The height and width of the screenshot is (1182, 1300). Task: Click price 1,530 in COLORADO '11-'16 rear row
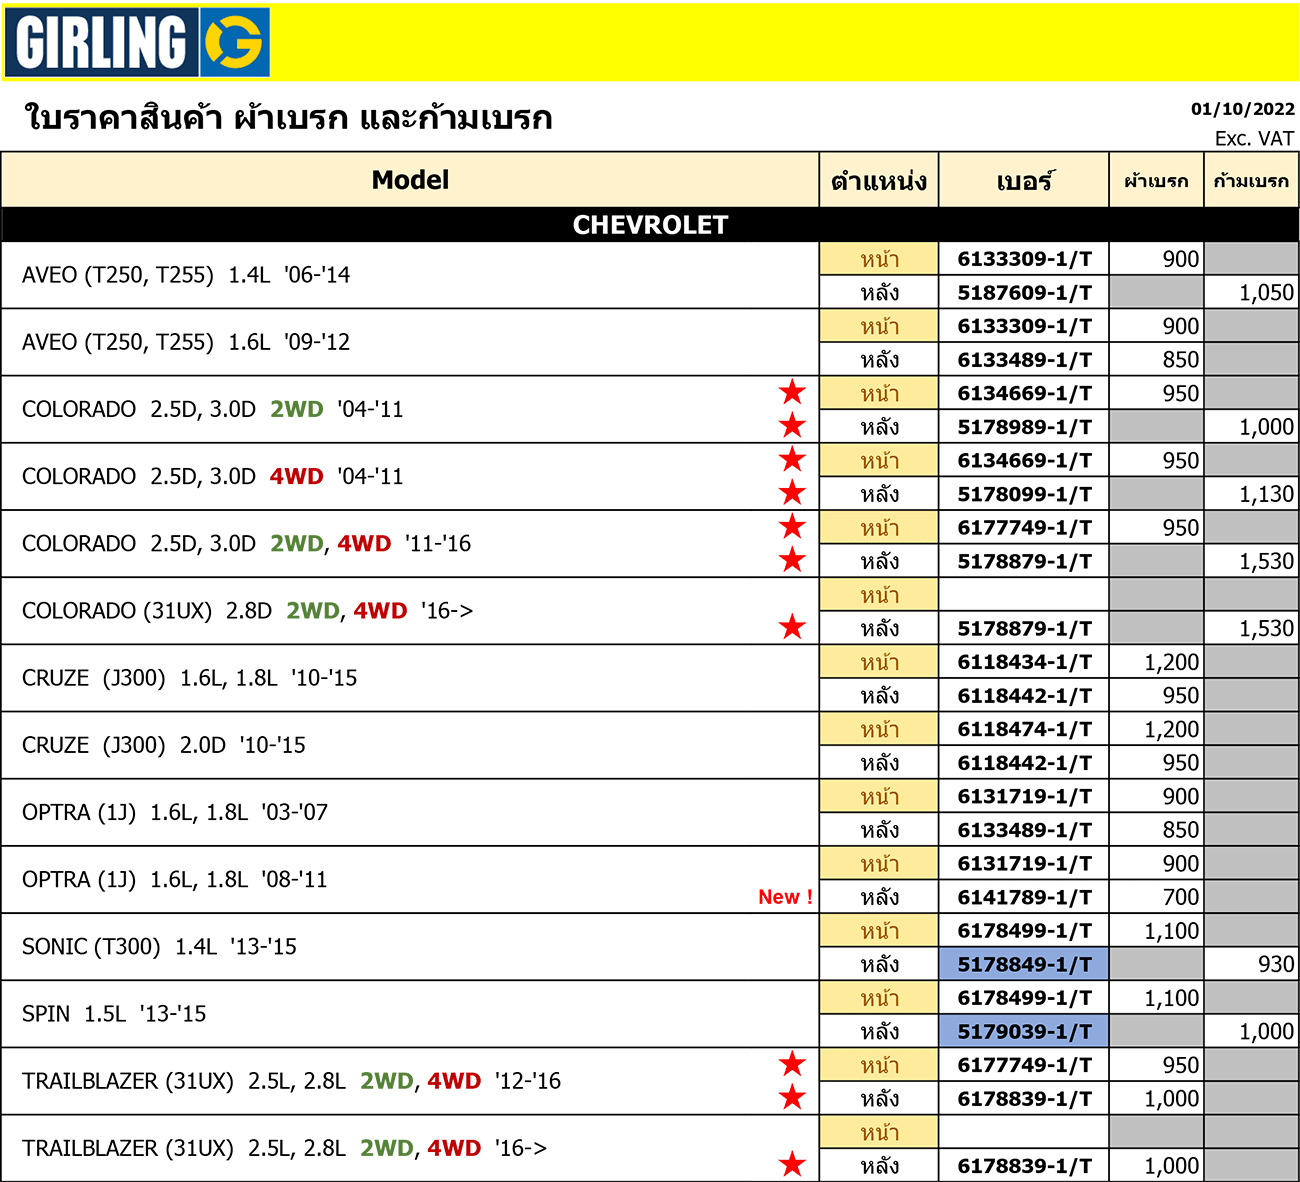pyautogui.click(x=1266, y=560)
